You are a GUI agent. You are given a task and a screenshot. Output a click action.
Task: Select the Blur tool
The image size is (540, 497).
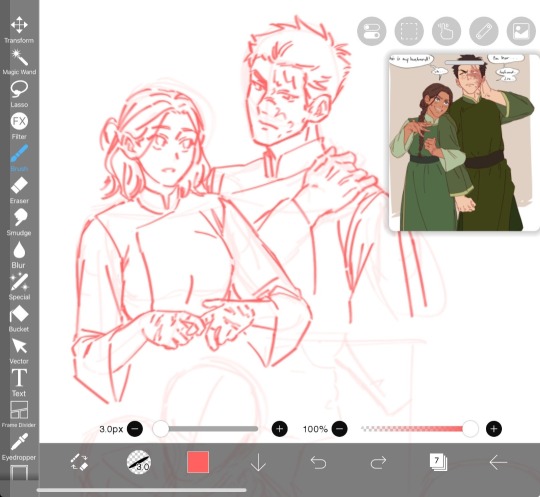19,255
